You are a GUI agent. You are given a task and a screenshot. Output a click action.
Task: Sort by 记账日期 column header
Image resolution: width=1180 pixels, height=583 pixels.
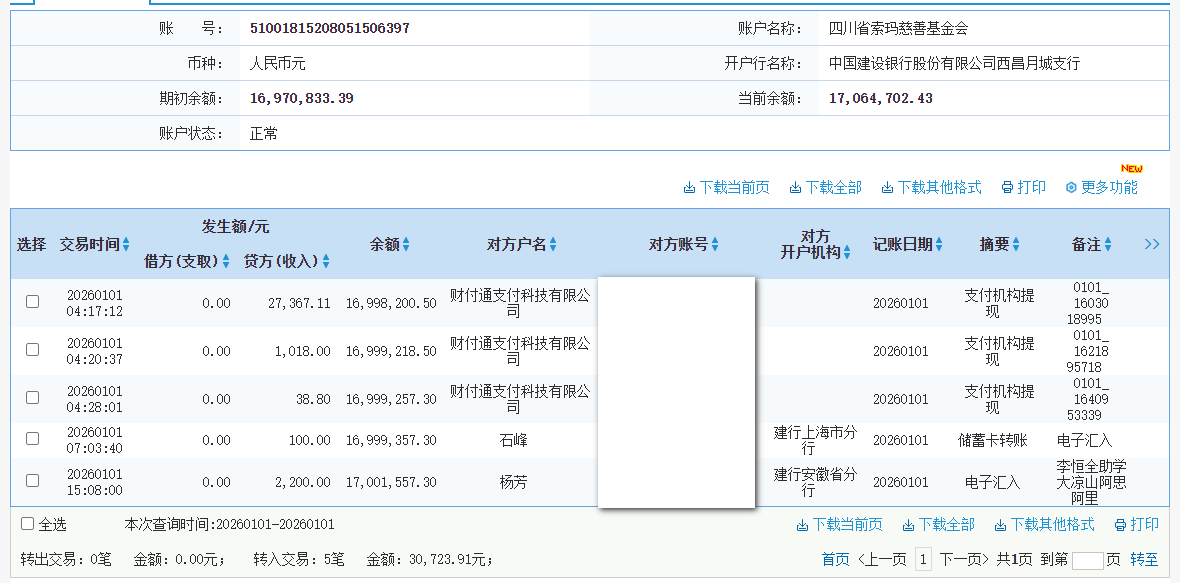(939, 245)
